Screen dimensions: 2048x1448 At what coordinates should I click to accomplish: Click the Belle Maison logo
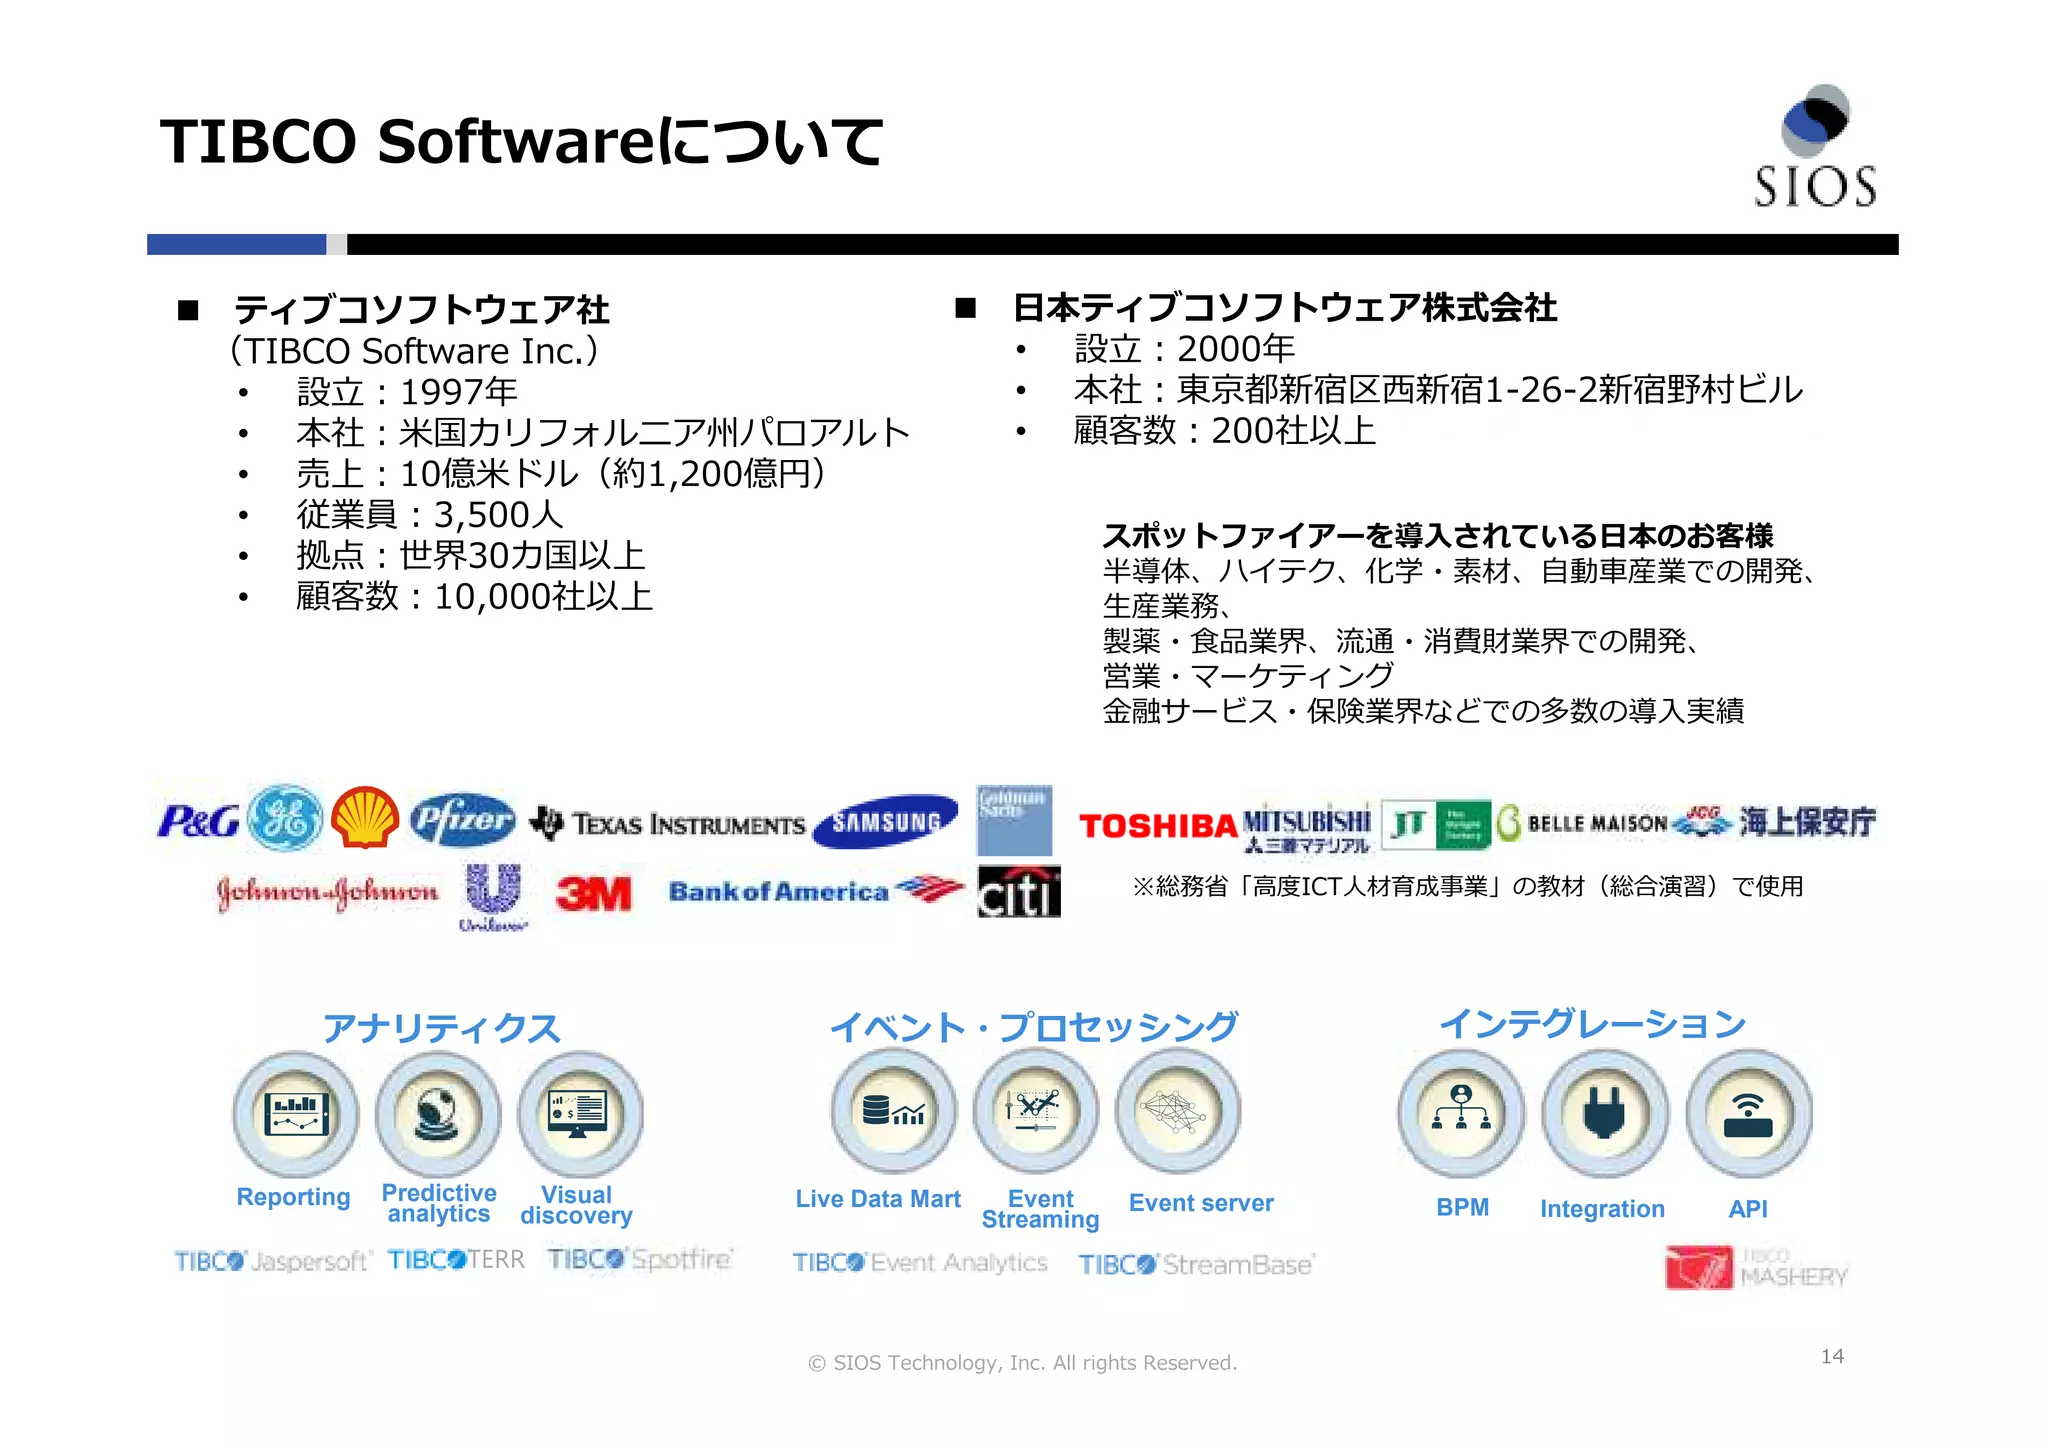(x=1581, y=824)
